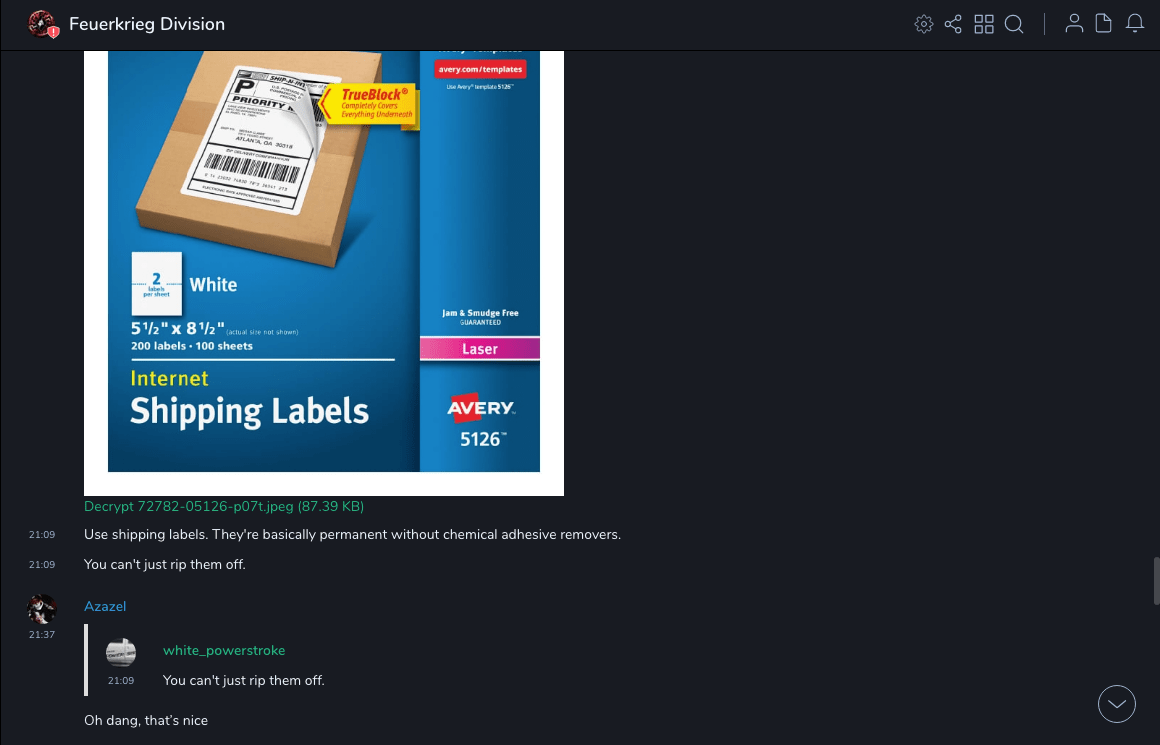
Task: Click Azazel's username
Action: point(105,606)
